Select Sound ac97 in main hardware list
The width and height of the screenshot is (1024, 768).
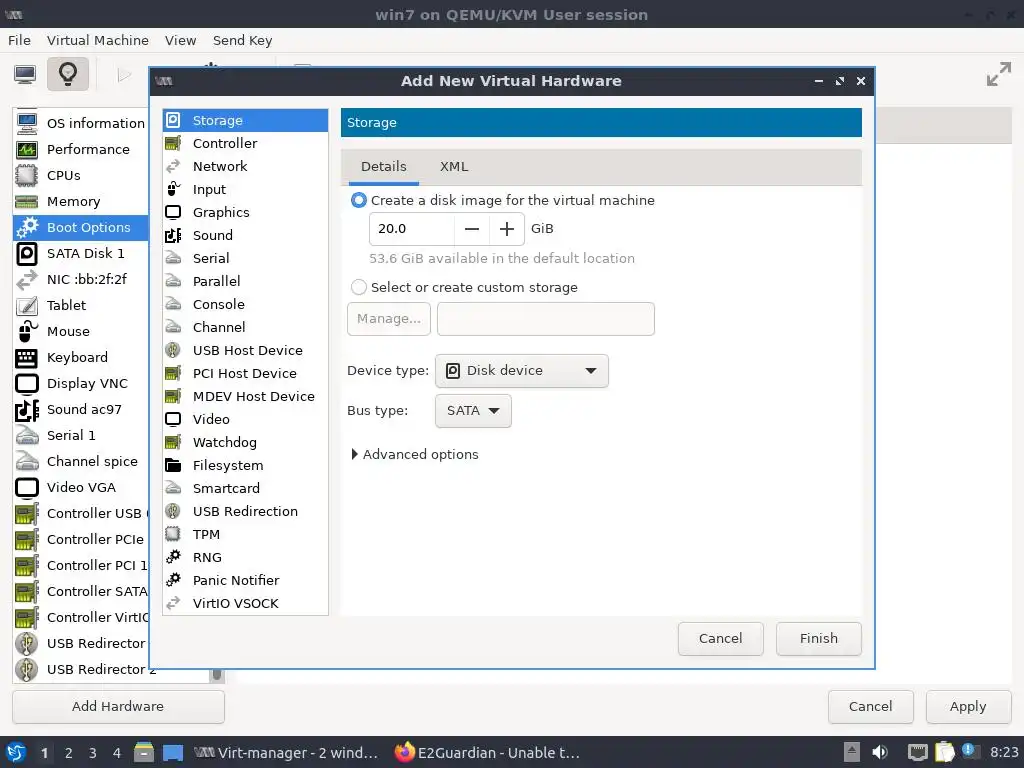pyautogui.click(x=81, y=409)
